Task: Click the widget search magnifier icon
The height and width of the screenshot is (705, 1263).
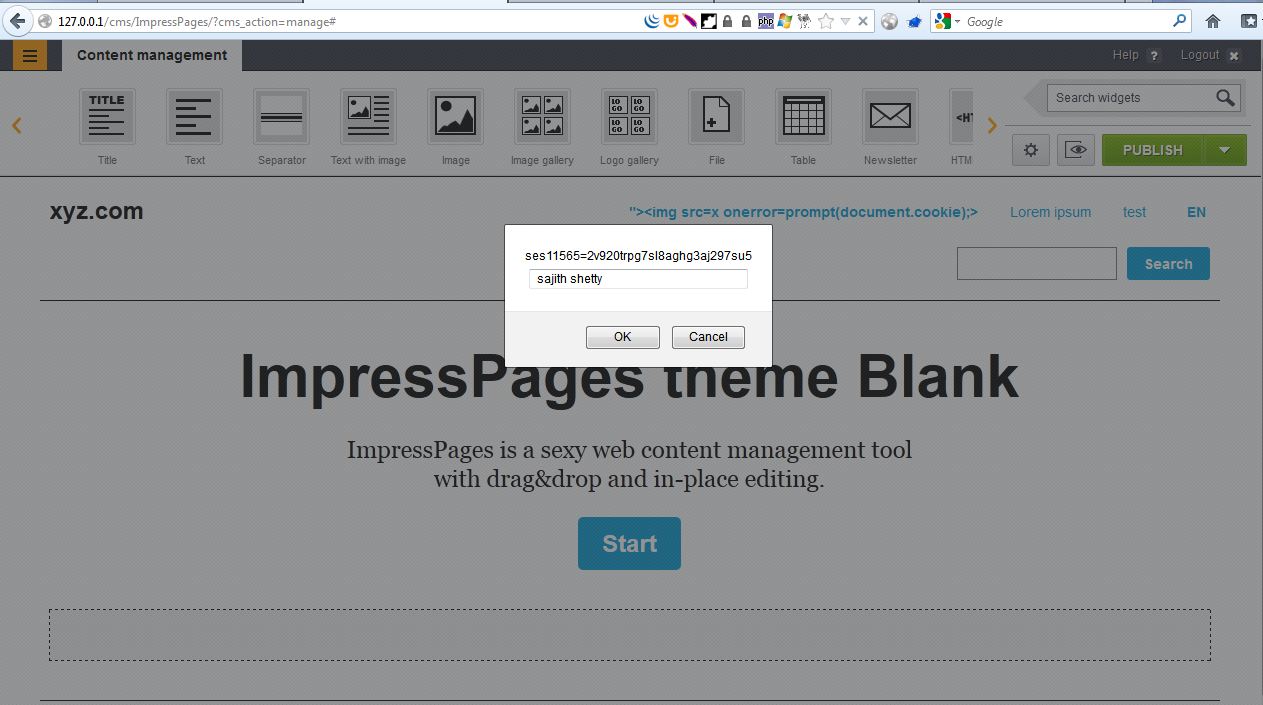Action: 1225,97
